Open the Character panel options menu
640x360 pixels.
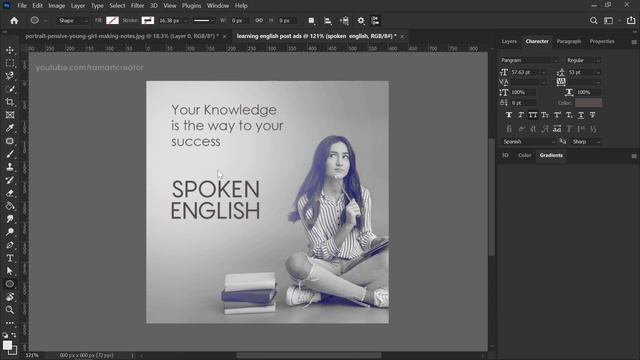point(634,42)
